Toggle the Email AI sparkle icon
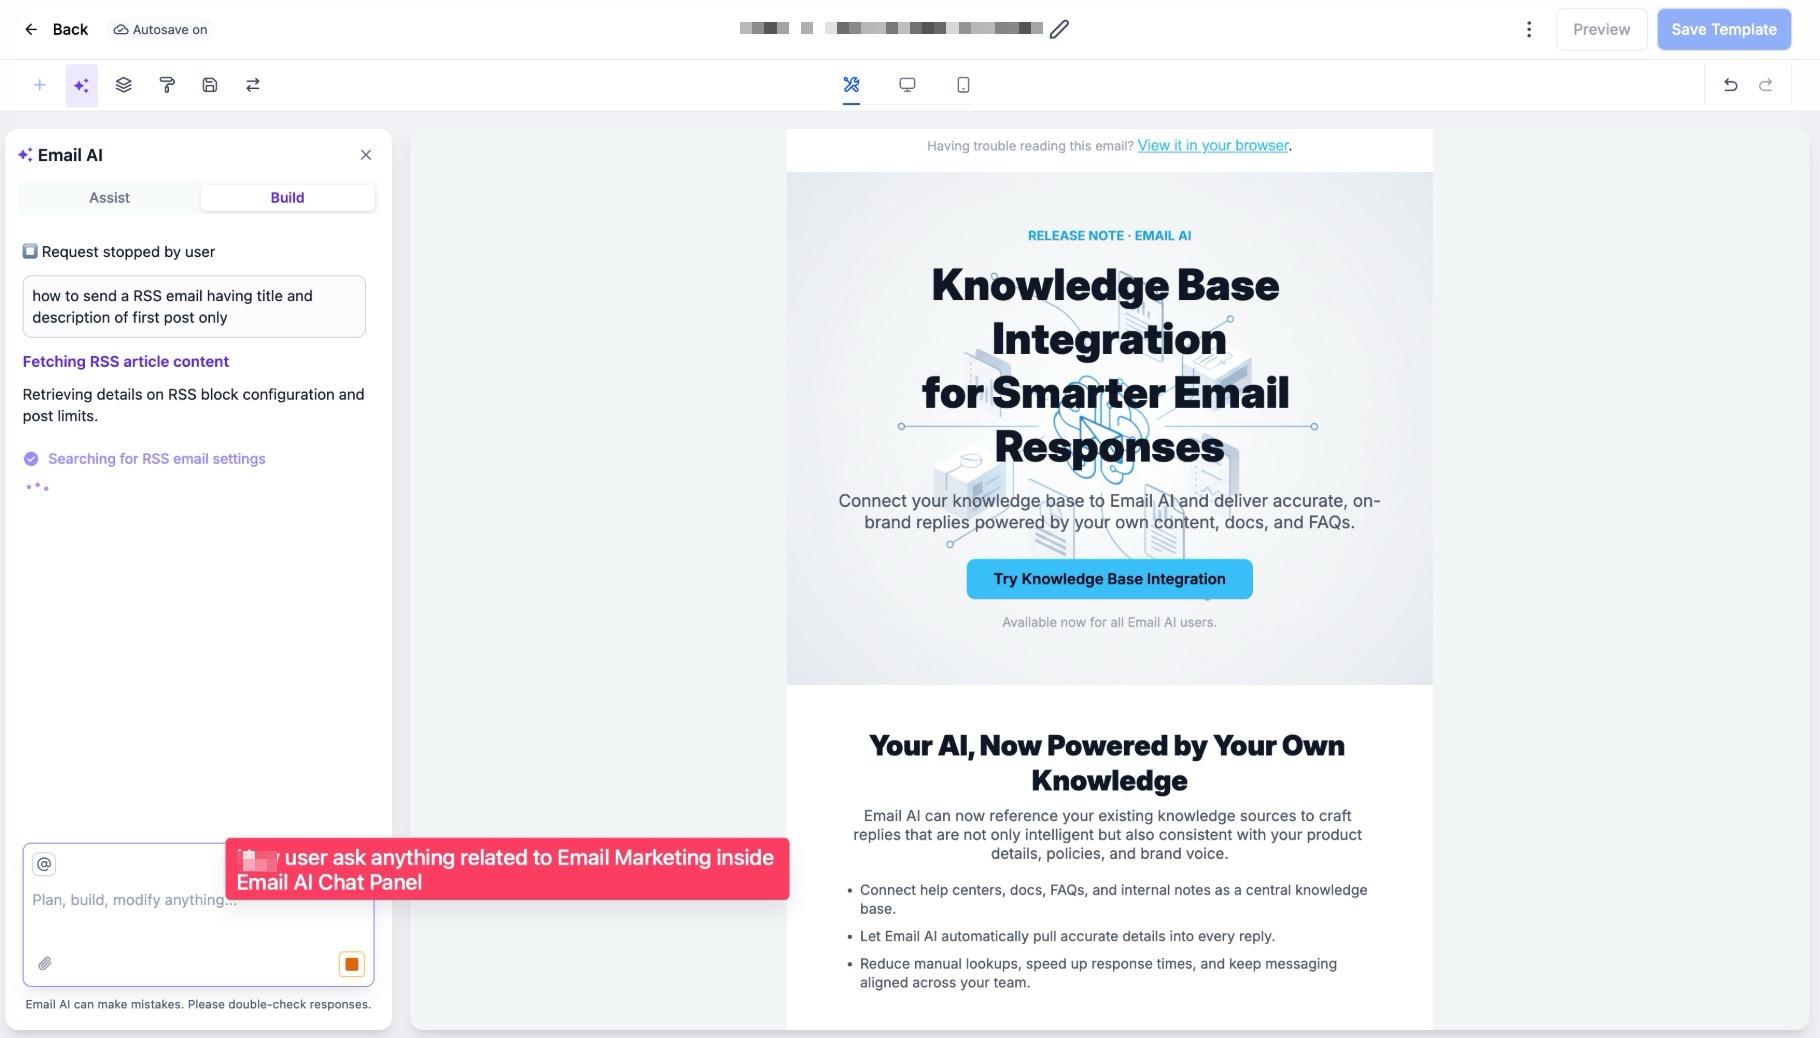Image resolution: width=1820 pixels, height=1038 pixels. click(82, 85)
